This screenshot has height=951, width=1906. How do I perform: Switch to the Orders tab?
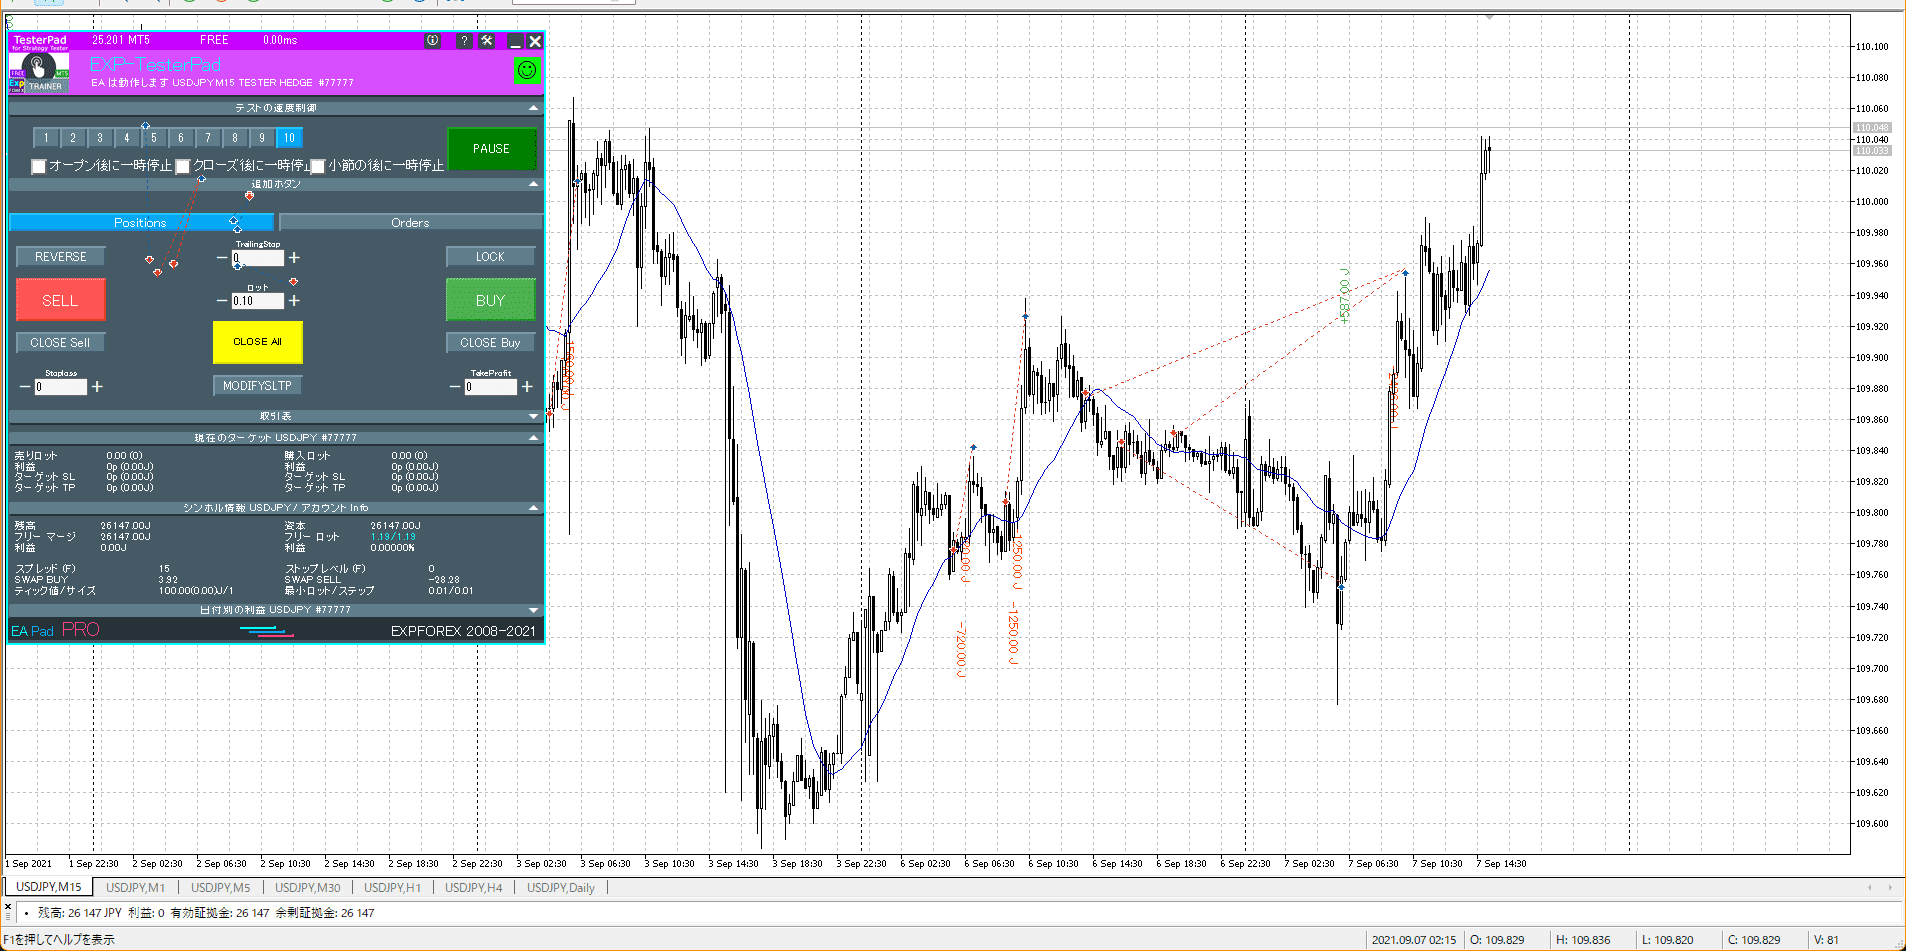coord(410,223)
